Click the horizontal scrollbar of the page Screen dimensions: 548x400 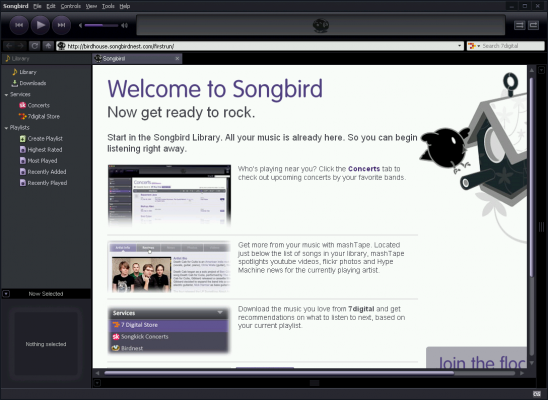click(x=279, y=373)
